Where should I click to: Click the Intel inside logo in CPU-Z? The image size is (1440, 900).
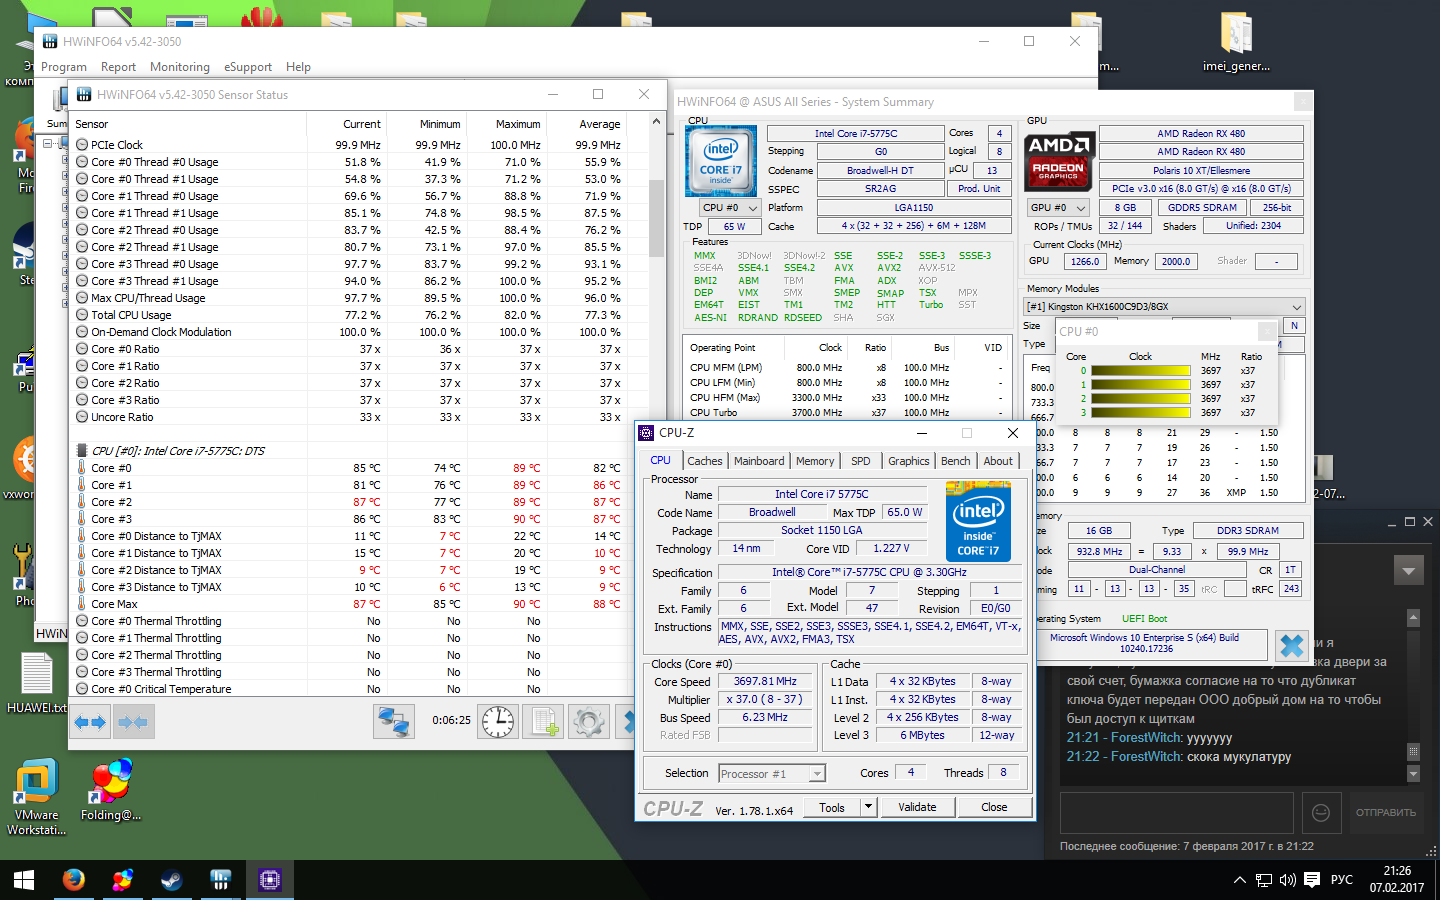[978, 521]
